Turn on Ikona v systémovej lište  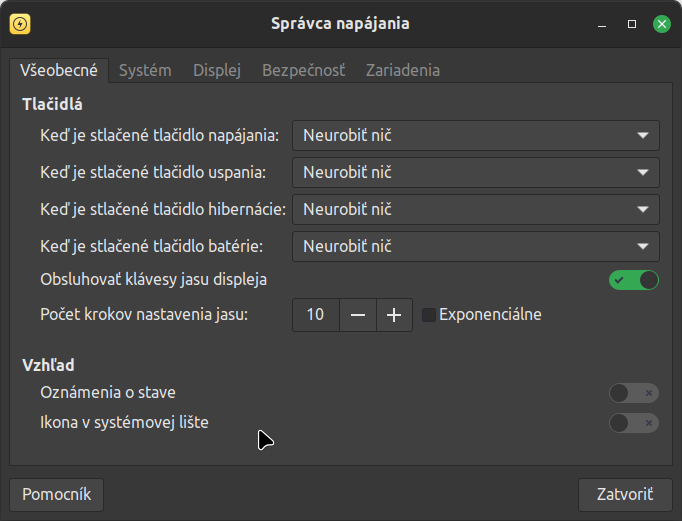pyautogui.click(x=634, y=423)
